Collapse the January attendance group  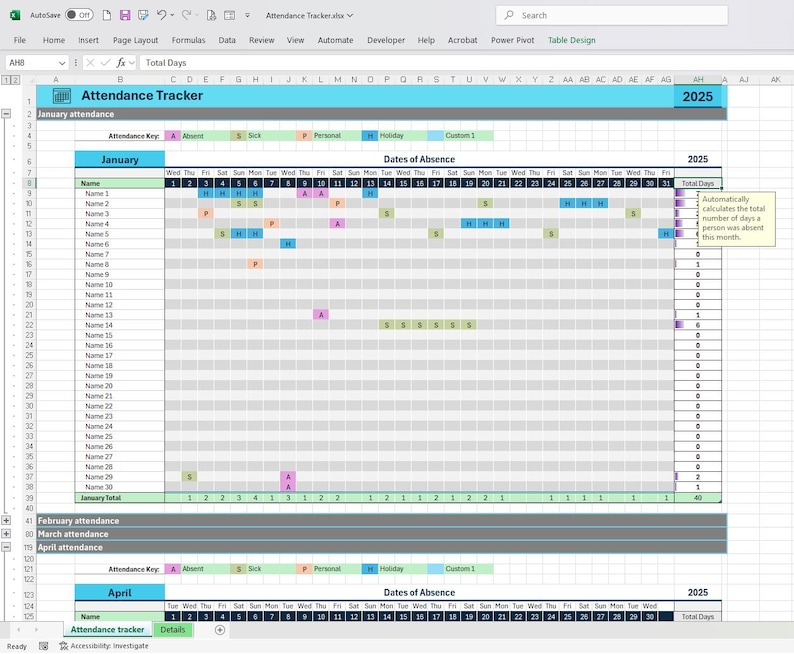pyautogui.click(x=6, y=114)
